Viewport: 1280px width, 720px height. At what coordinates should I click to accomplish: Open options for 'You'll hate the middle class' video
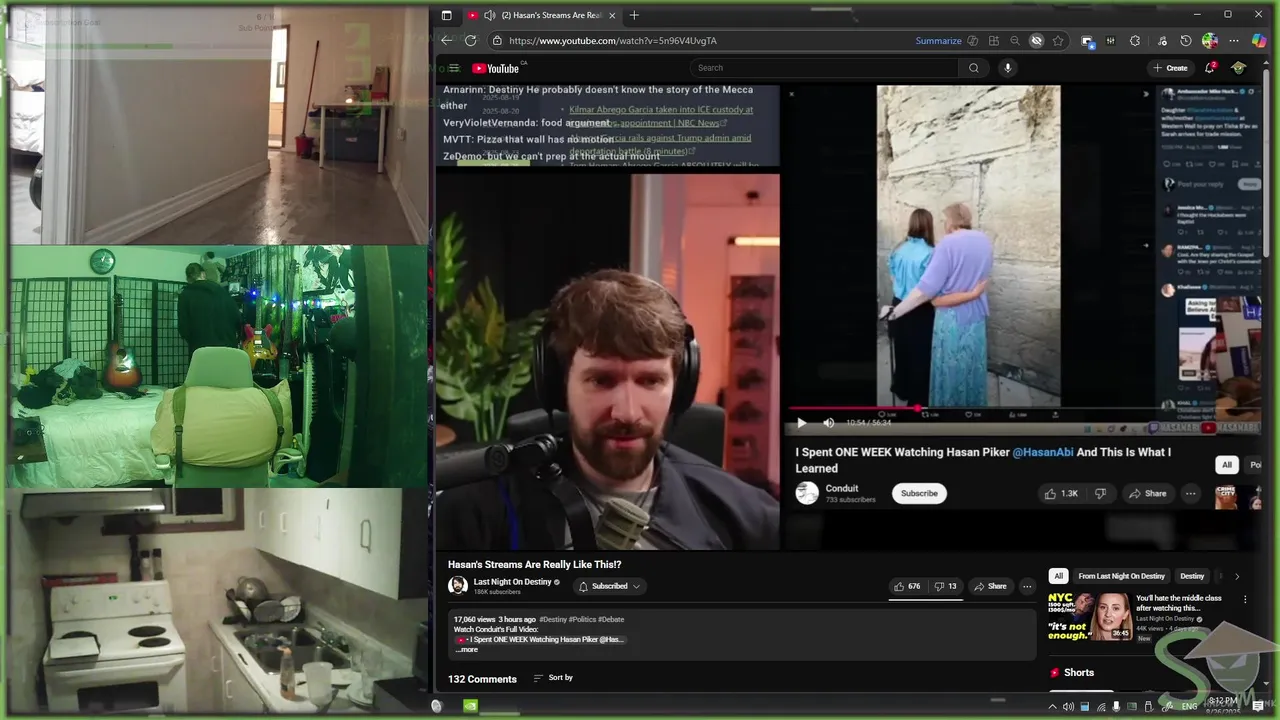pyautogui.click(x=1245, y=599)
